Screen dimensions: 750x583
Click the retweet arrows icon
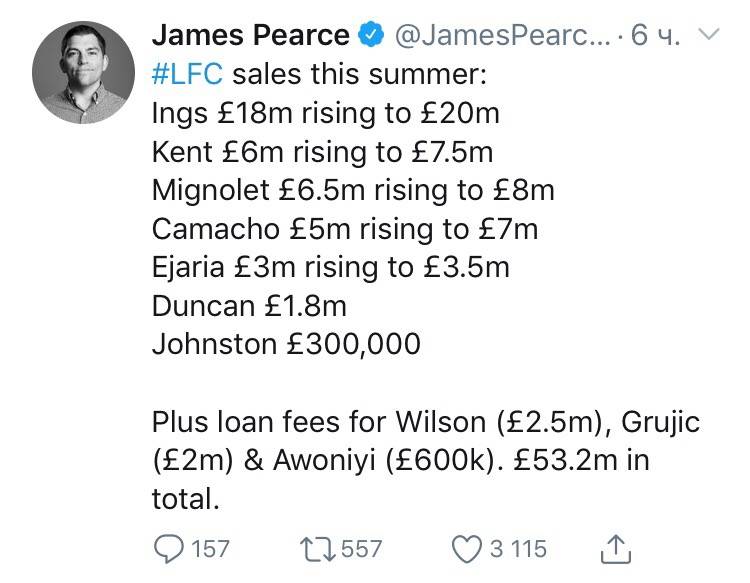point(318,548)
